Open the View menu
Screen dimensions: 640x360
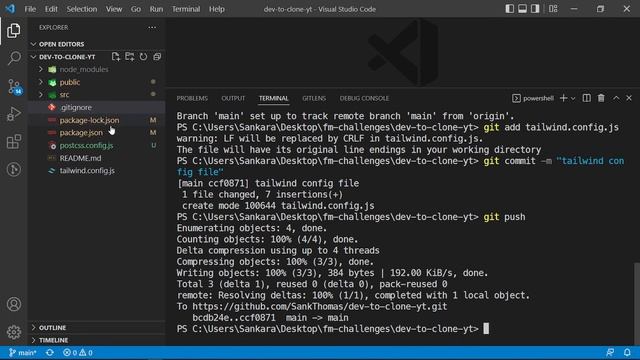coord(114,9)
